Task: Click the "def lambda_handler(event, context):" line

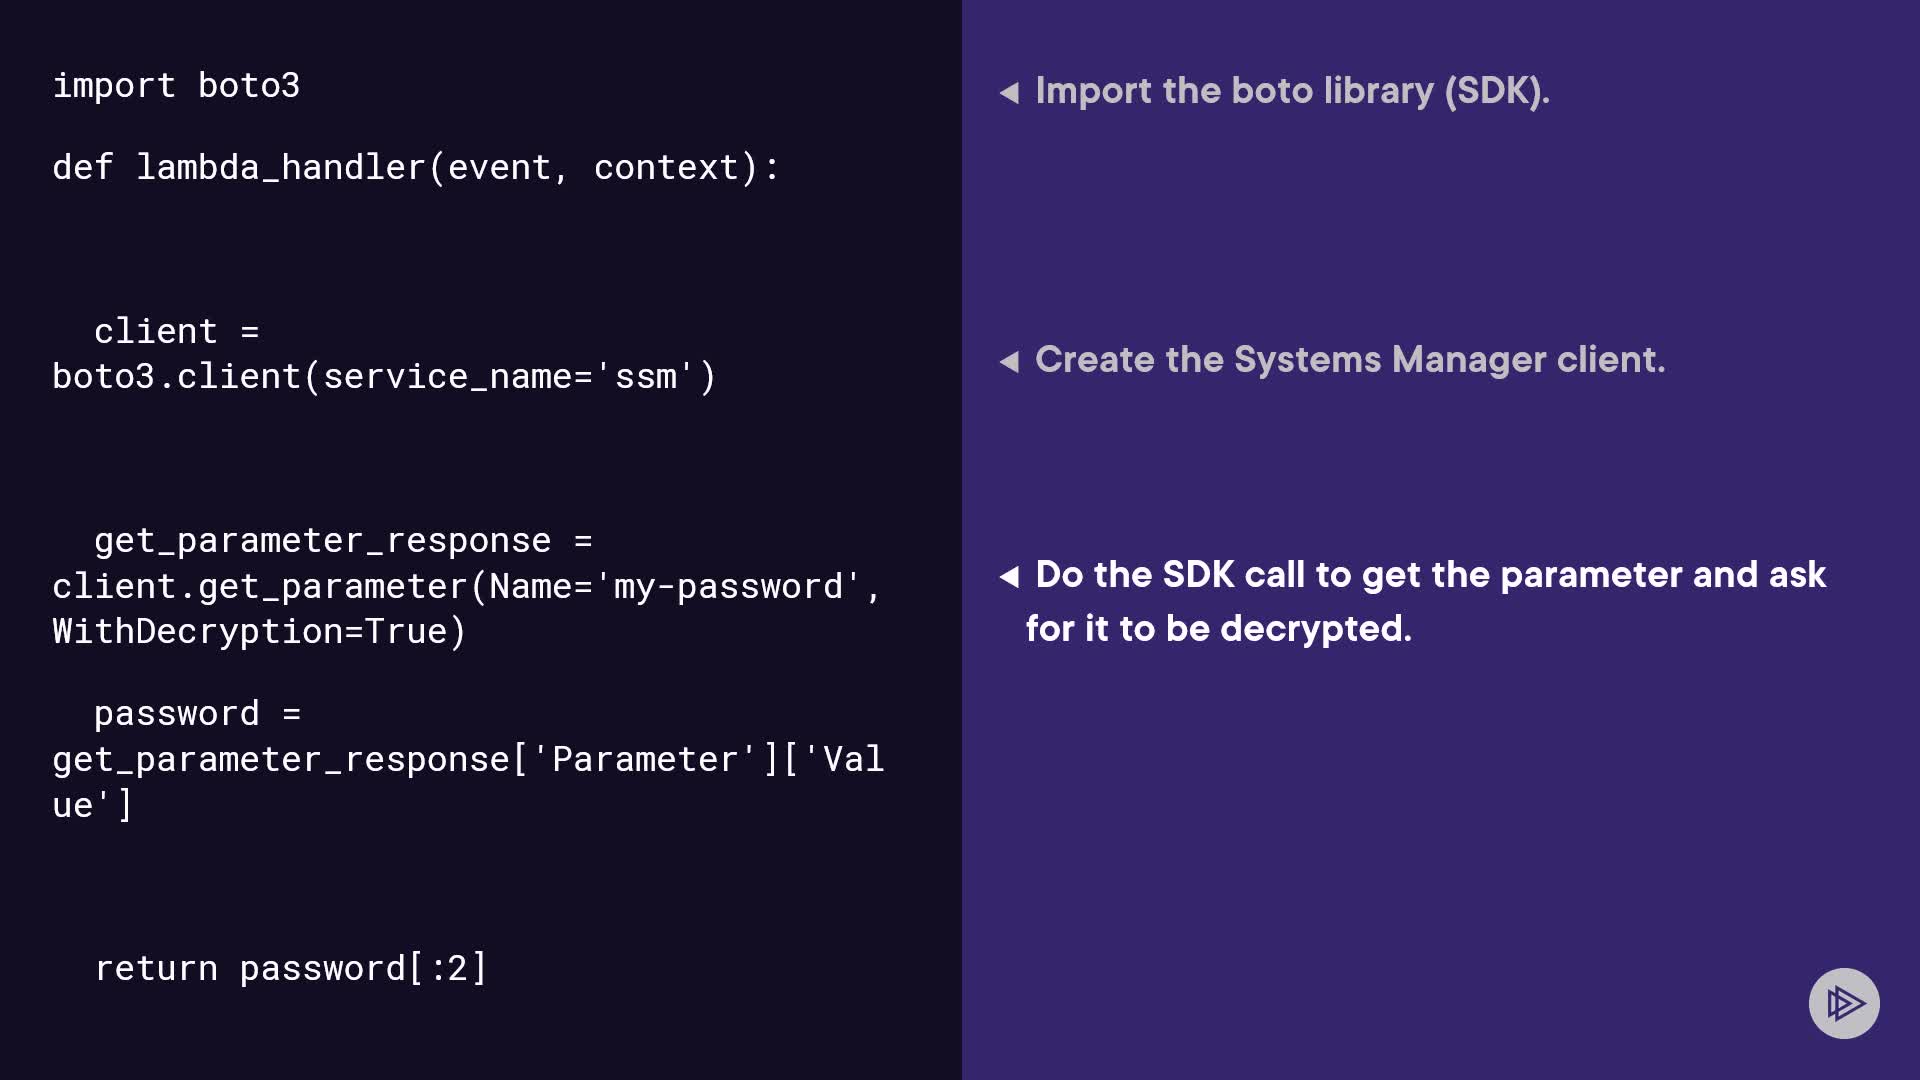Action: pos(415,168)
